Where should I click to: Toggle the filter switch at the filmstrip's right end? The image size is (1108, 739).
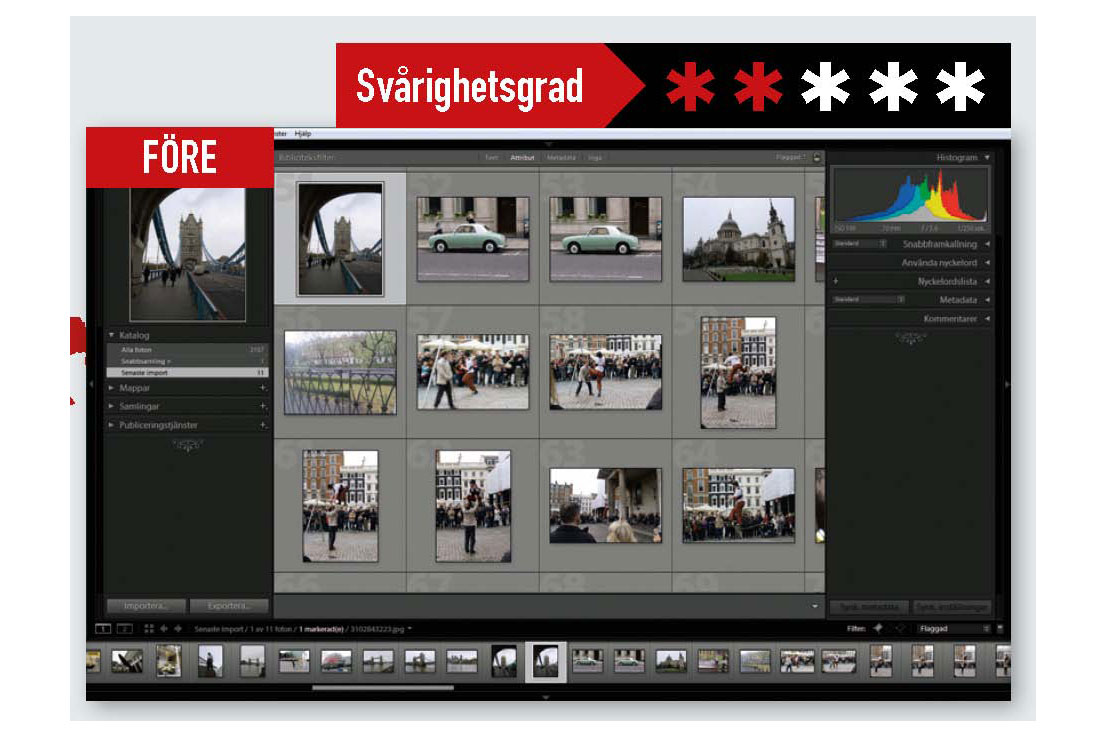coord(999,629)
